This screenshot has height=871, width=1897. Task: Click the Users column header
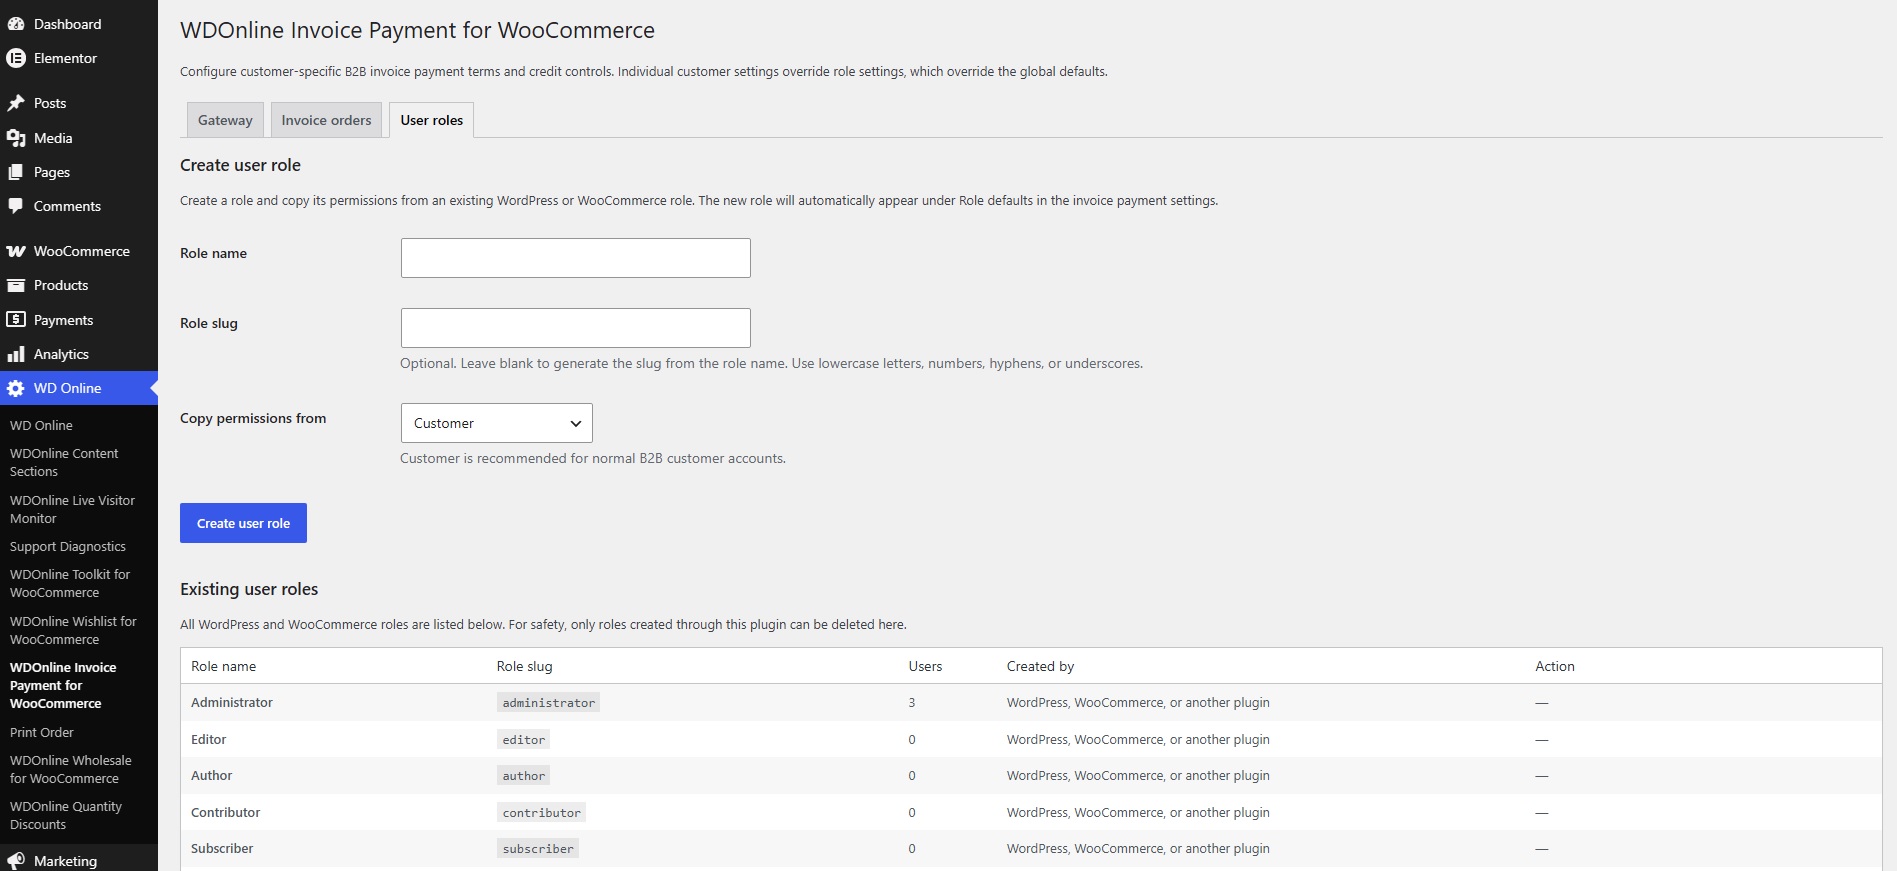(x=925, y=666)
